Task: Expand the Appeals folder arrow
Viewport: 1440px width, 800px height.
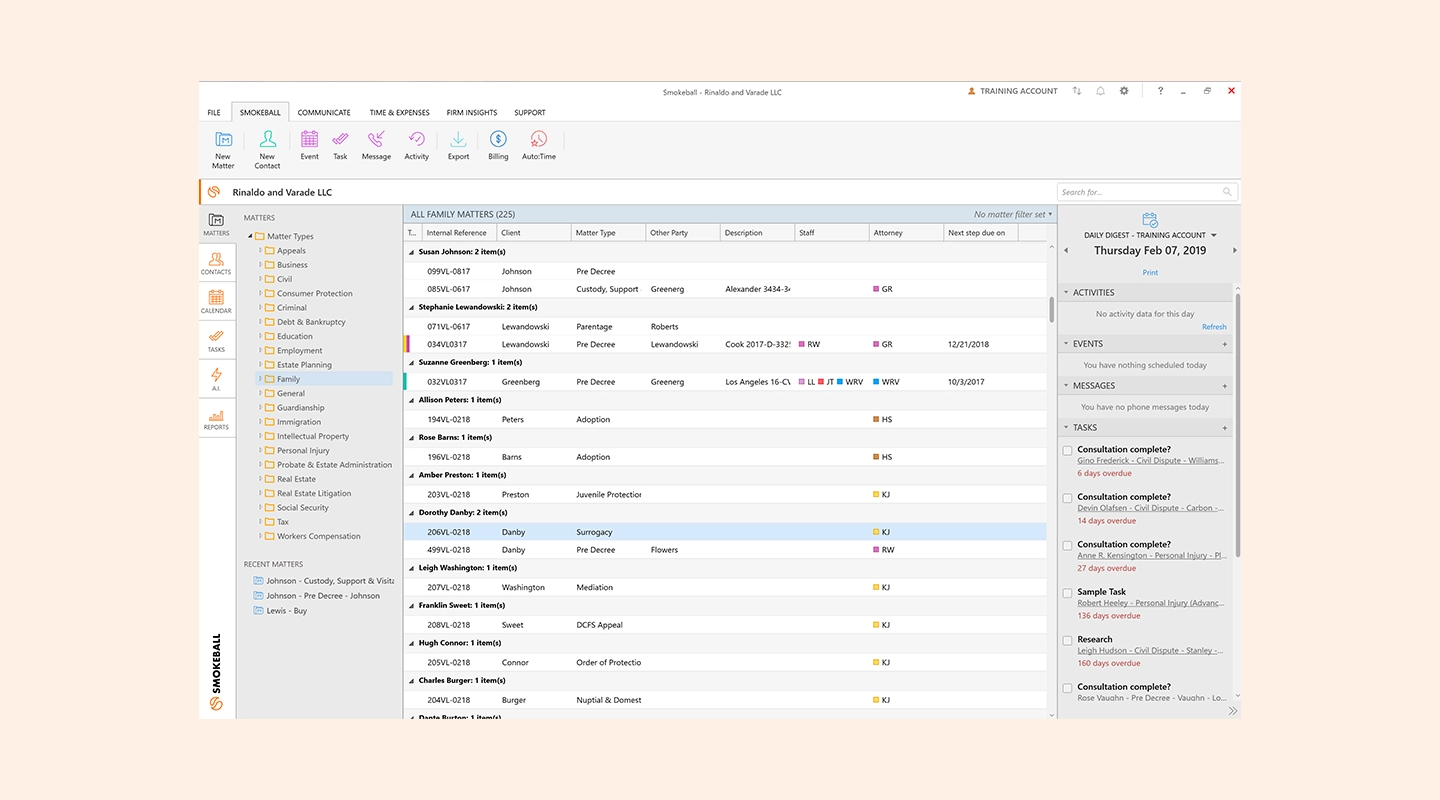Action: (260, 251)
